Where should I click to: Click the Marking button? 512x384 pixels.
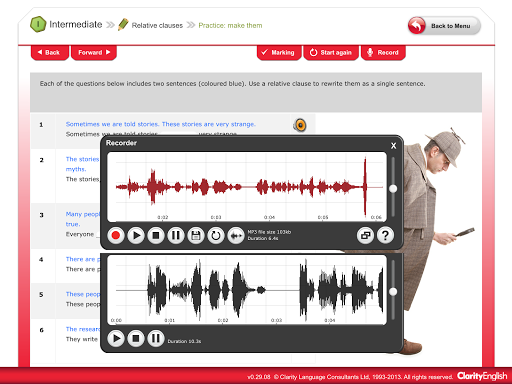point(279,53)
